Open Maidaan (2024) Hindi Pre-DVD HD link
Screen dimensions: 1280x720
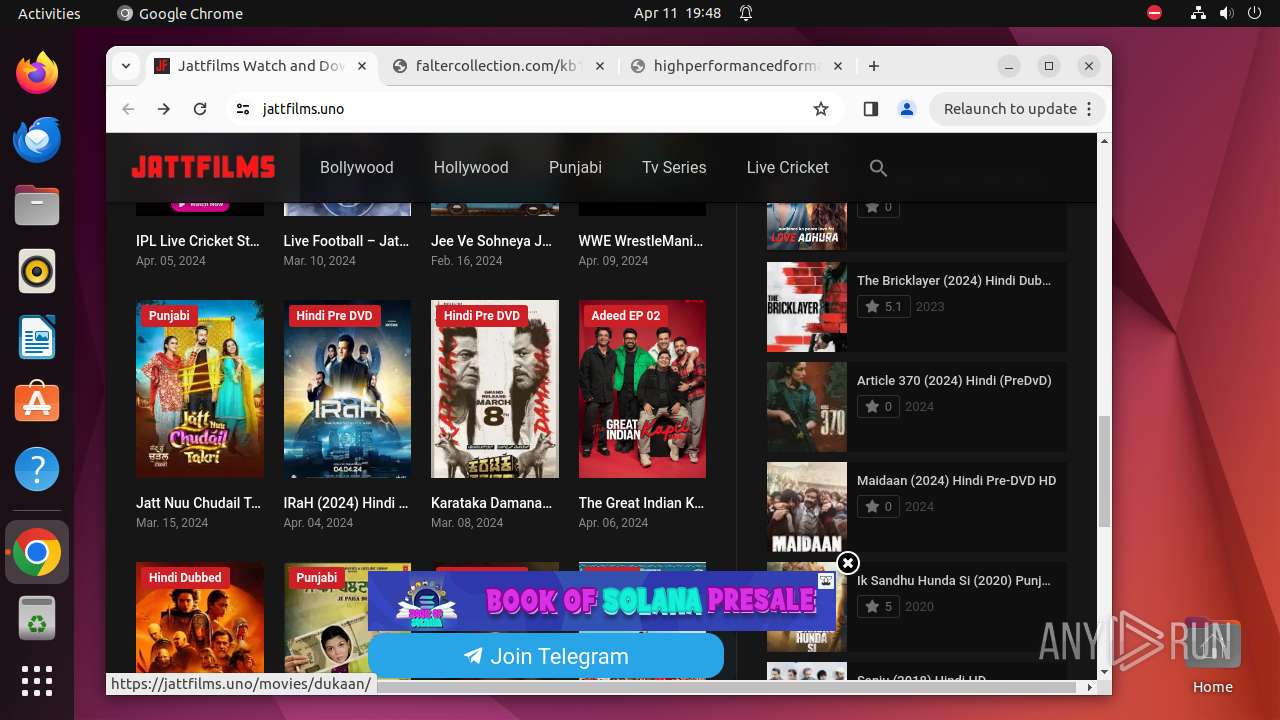coord(956,481)
